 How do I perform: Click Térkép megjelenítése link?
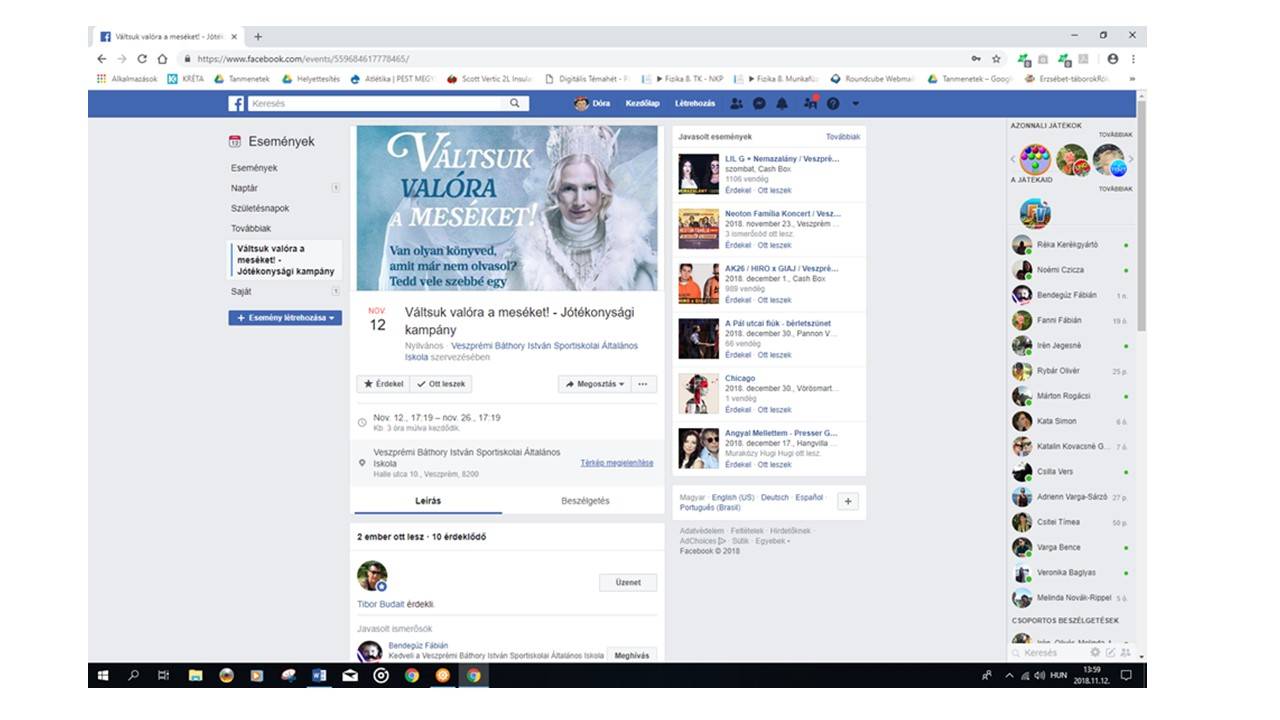coord(617,463)
